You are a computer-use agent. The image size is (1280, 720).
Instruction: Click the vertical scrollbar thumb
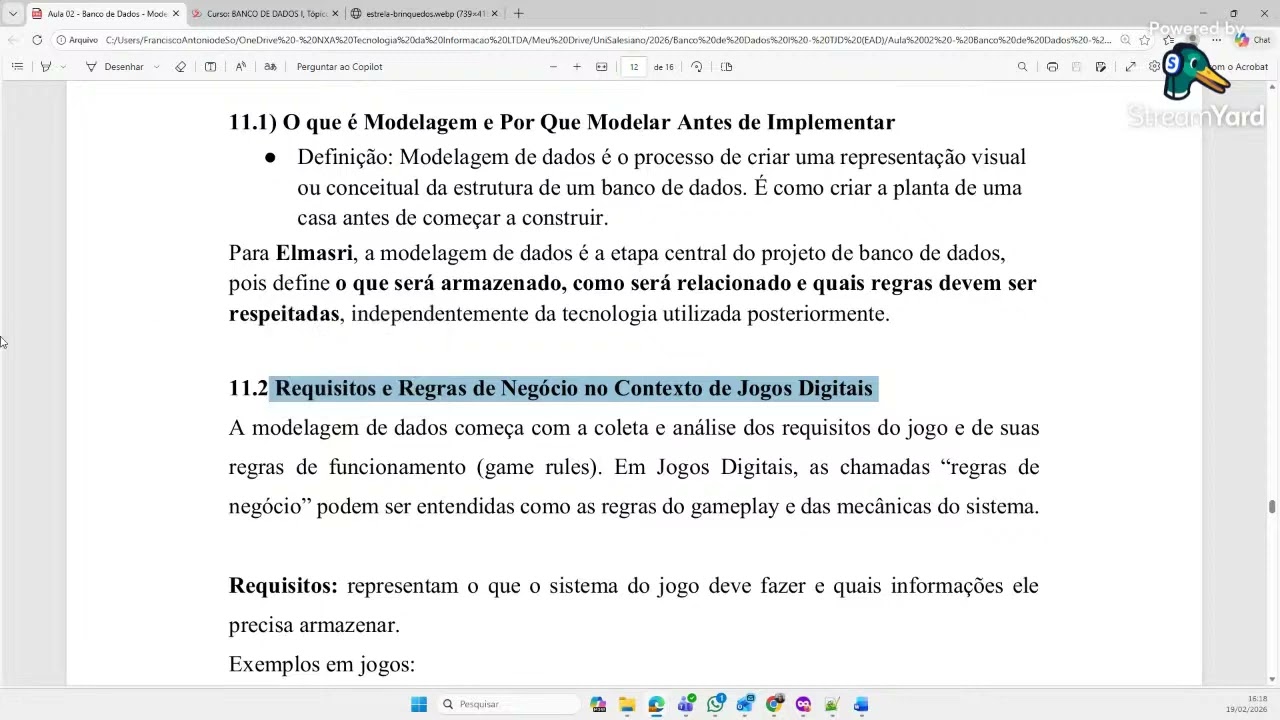click(1272, 507)
